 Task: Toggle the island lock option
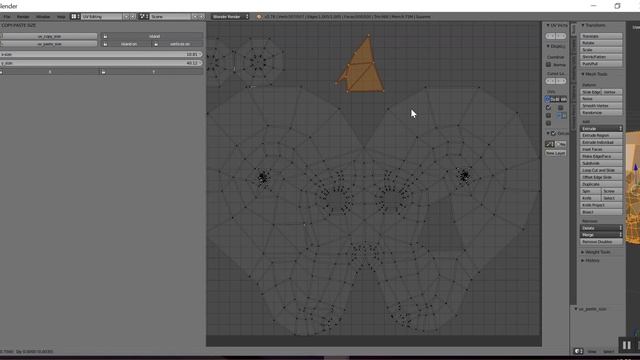pos(152,36)
